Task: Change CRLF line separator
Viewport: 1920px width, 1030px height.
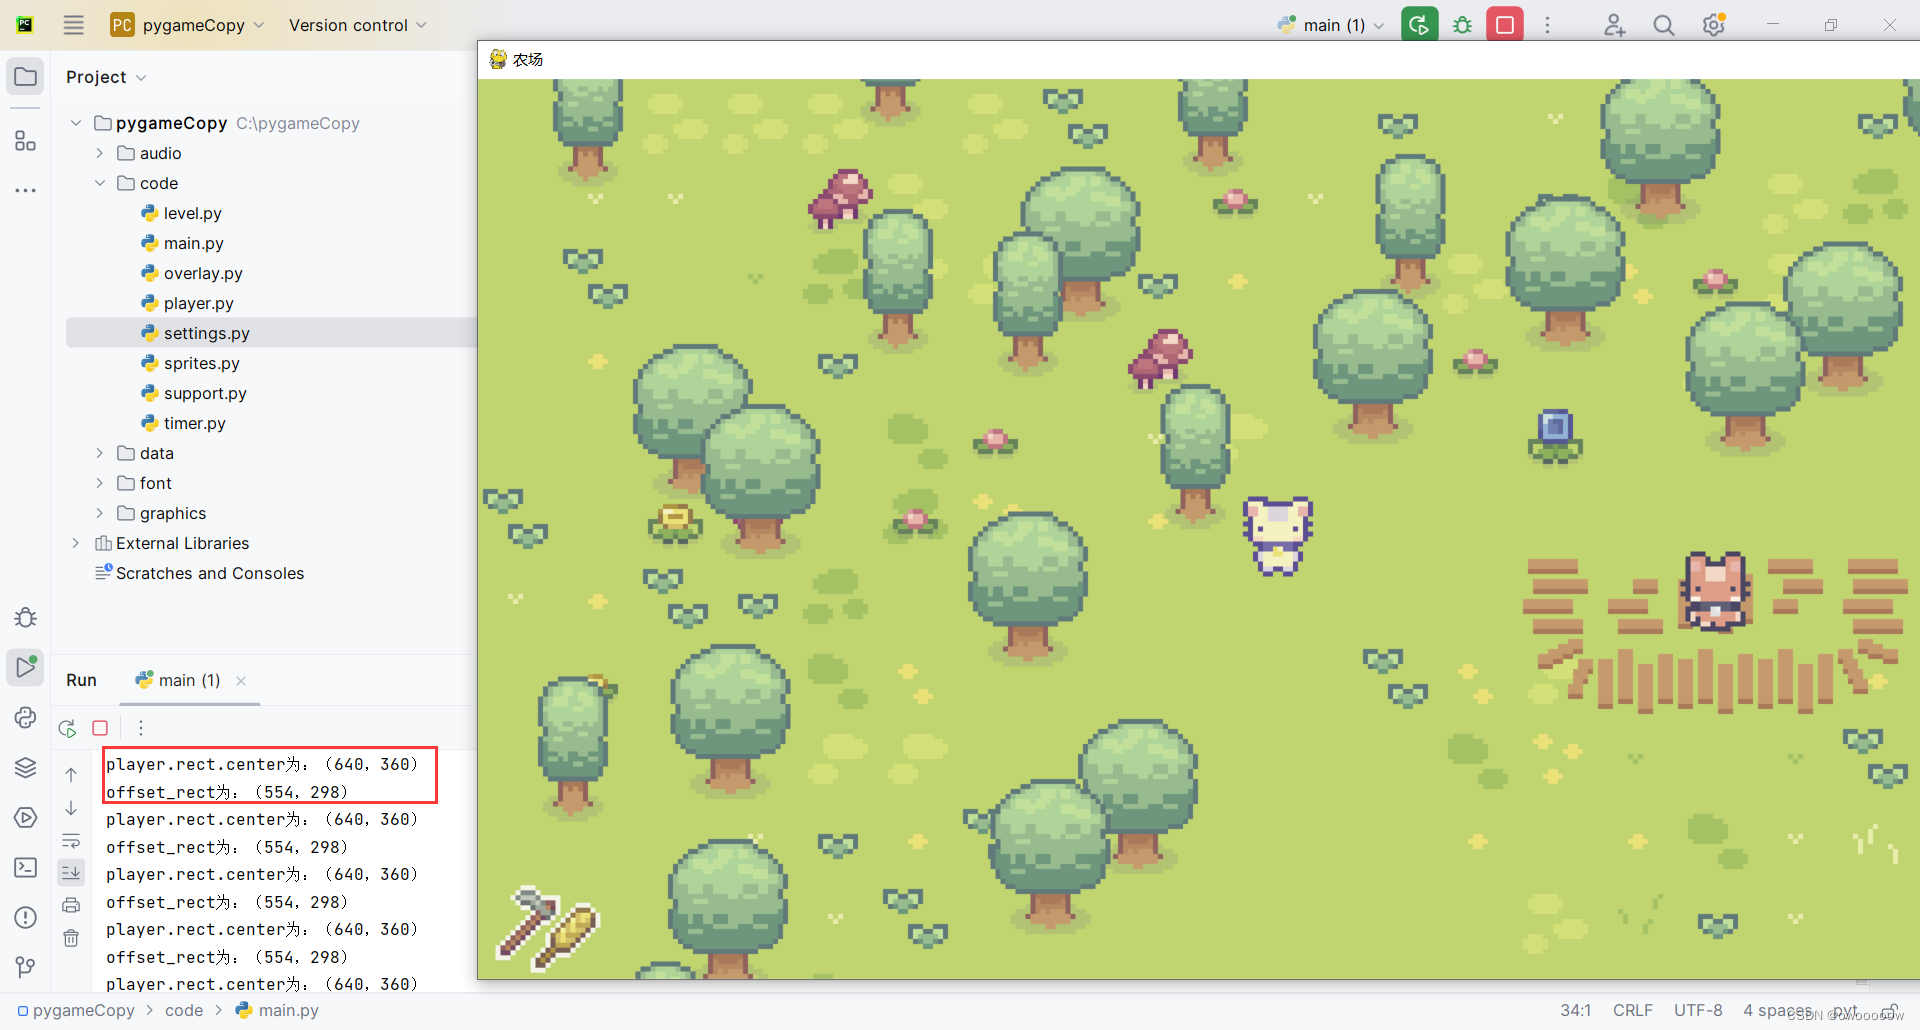Action: point(1633,1010)
